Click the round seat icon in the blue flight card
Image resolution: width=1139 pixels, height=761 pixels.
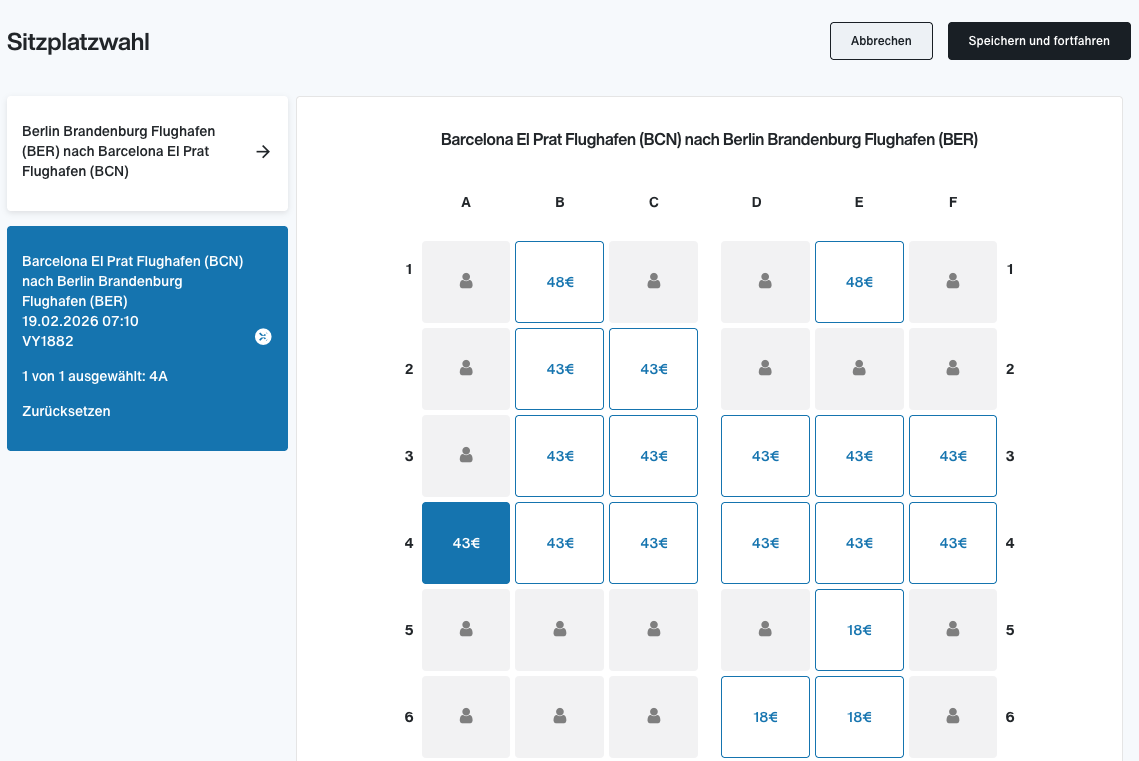coord(263,337)
